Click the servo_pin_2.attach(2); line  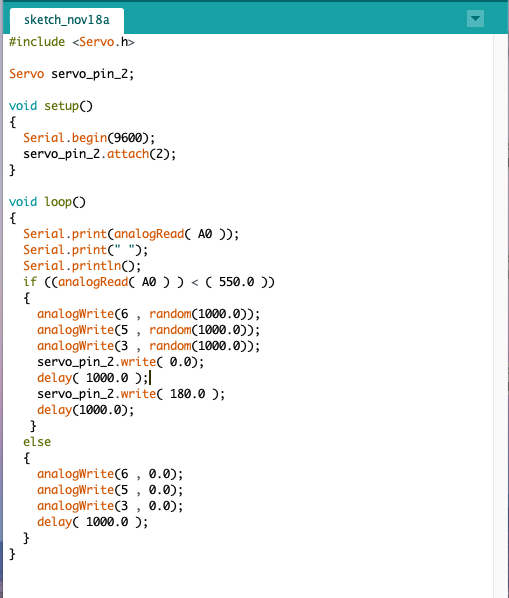100,154
